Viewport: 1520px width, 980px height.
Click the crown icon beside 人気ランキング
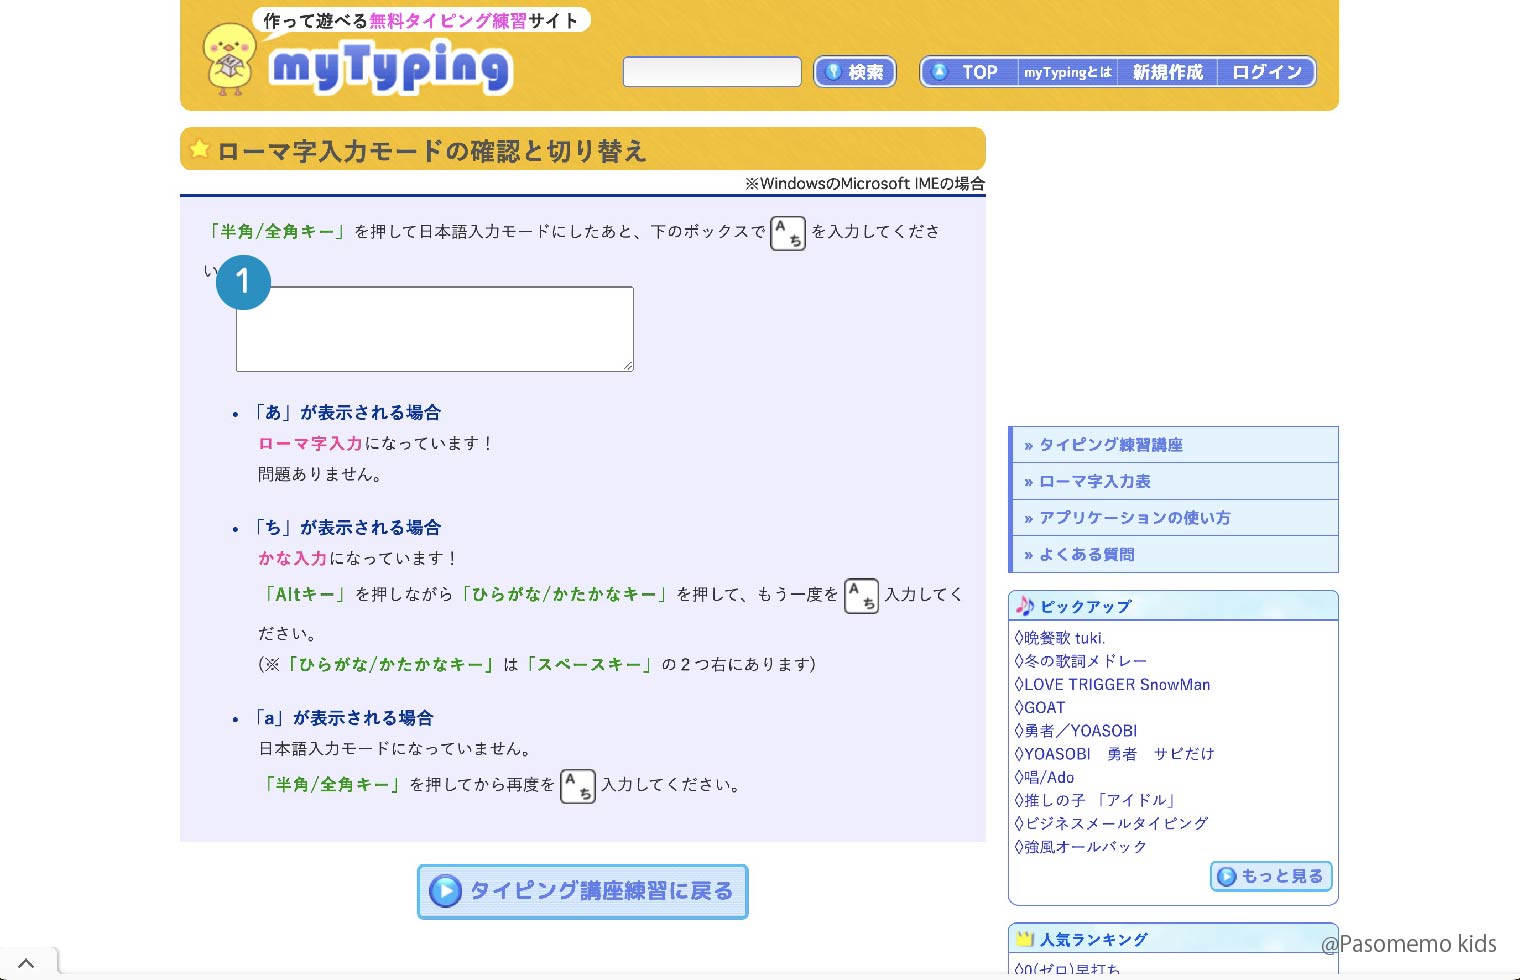click(1025, 939)
